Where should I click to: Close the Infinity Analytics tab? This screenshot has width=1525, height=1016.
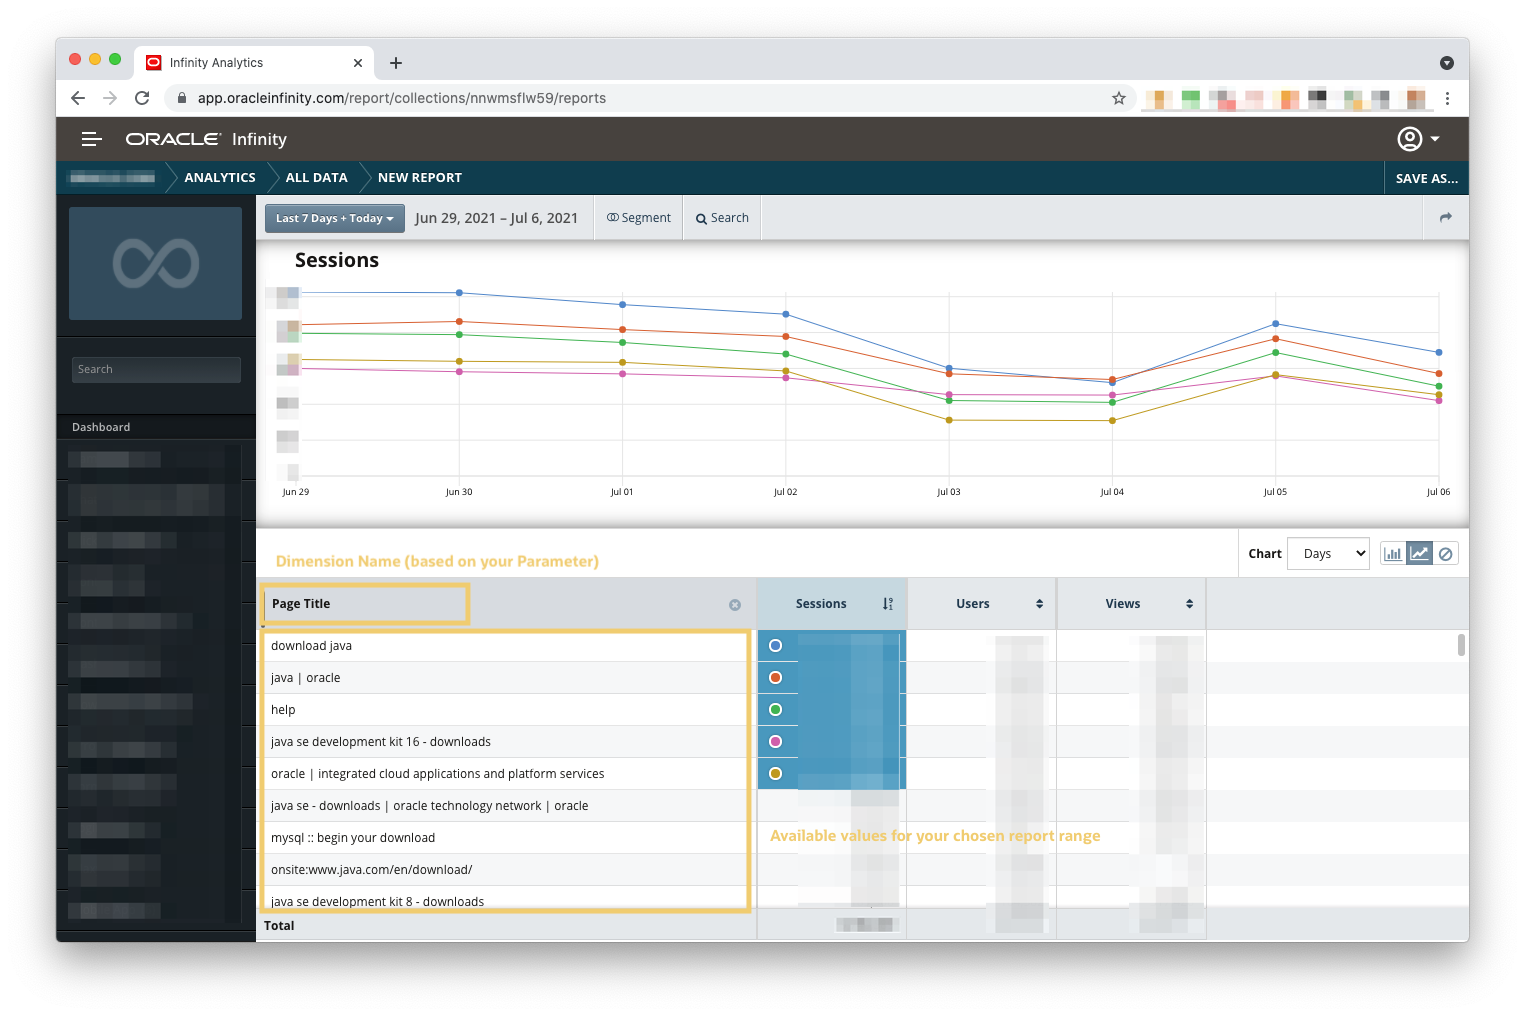point(358,63)
